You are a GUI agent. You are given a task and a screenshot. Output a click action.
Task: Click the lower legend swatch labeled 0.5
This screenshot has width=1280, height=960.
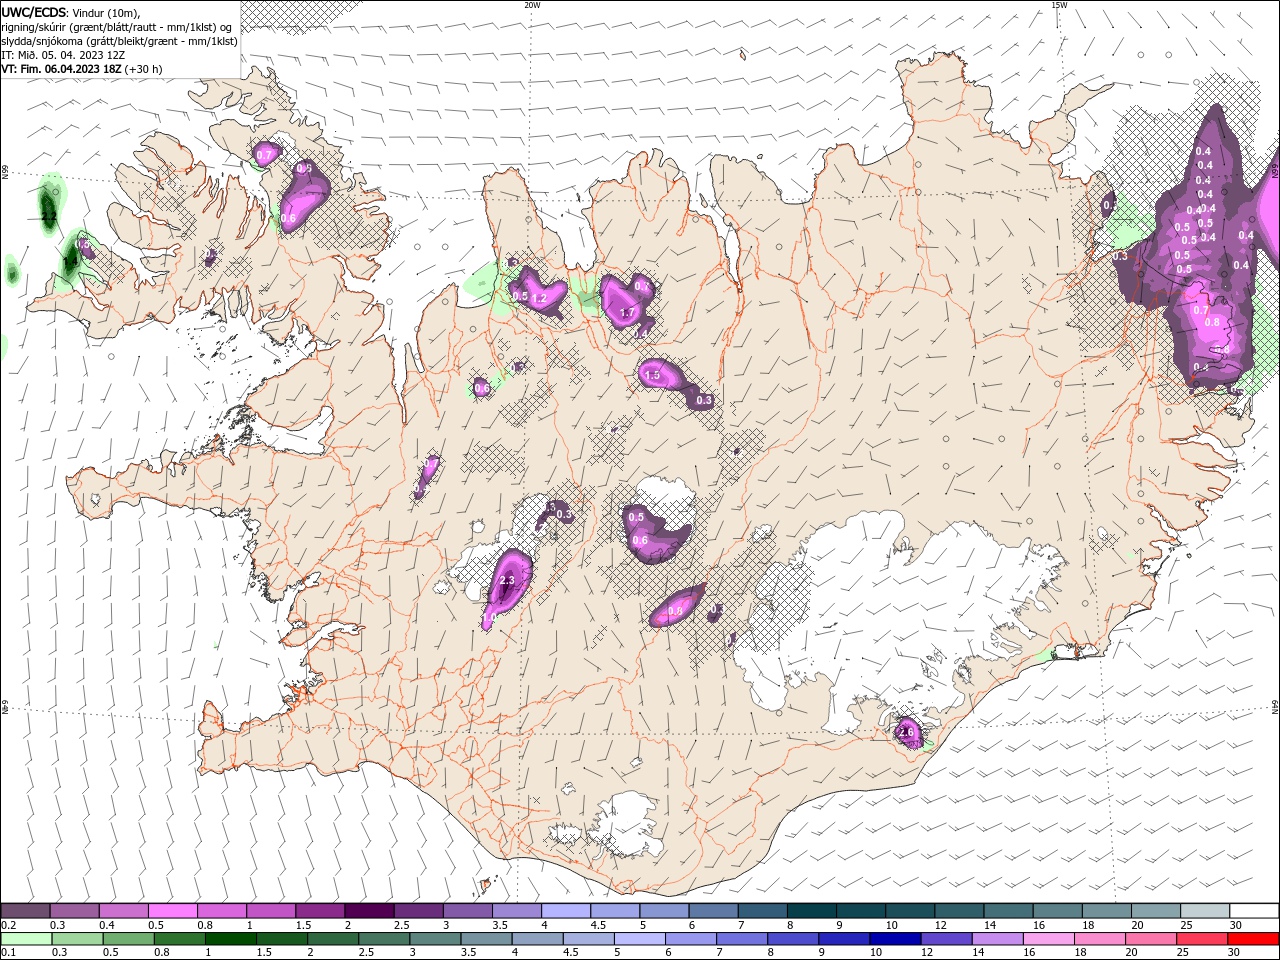click(x=128, y=939)
